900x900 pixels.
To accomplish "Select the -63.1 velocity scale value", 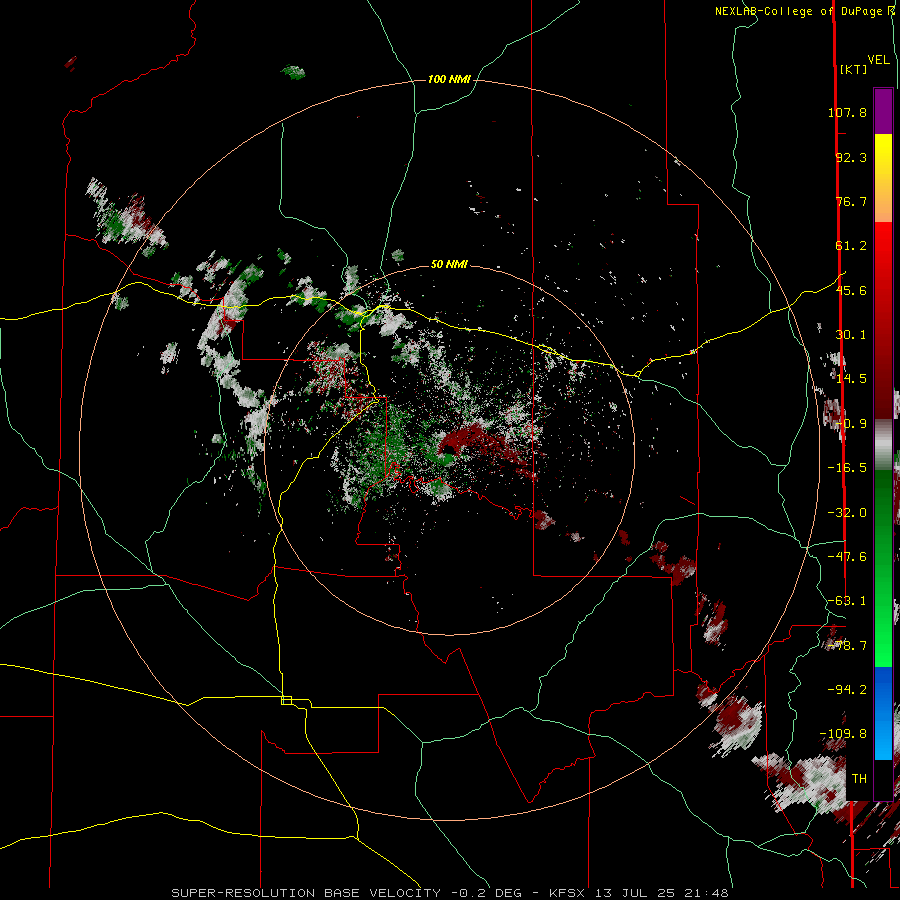I will (847, 601).
